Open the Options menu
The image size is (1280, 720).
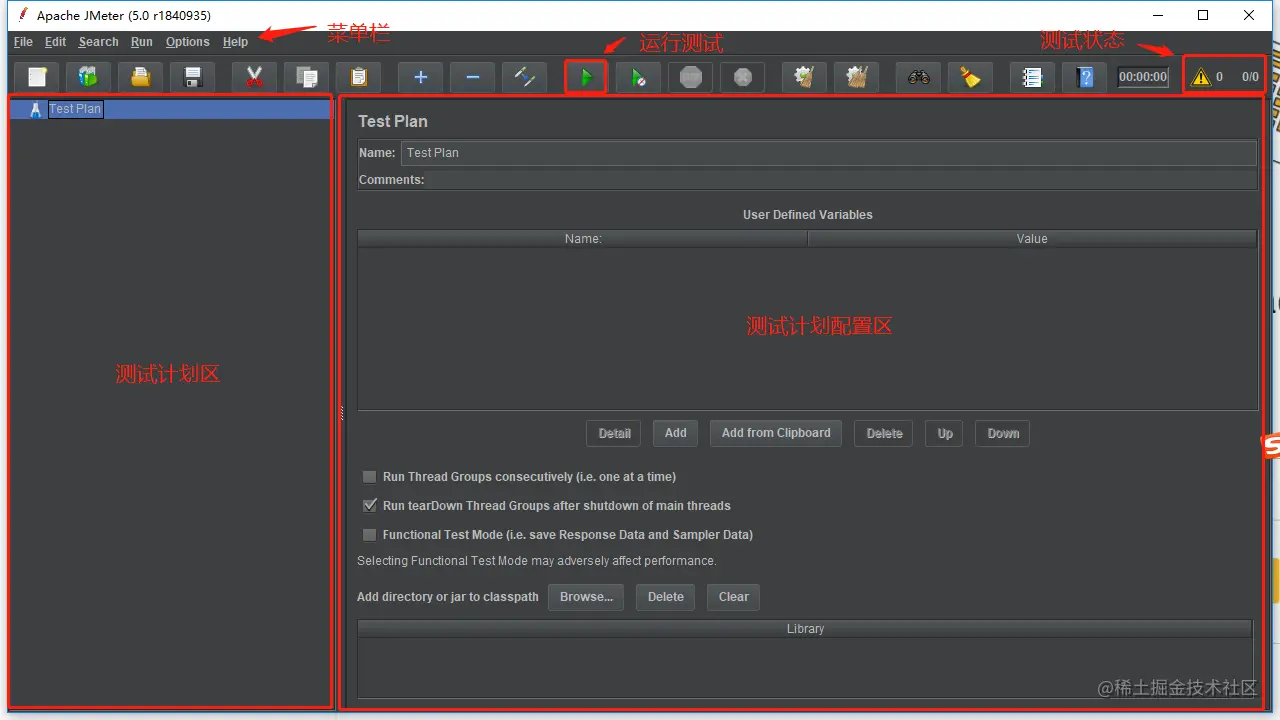tap(188, 42)
